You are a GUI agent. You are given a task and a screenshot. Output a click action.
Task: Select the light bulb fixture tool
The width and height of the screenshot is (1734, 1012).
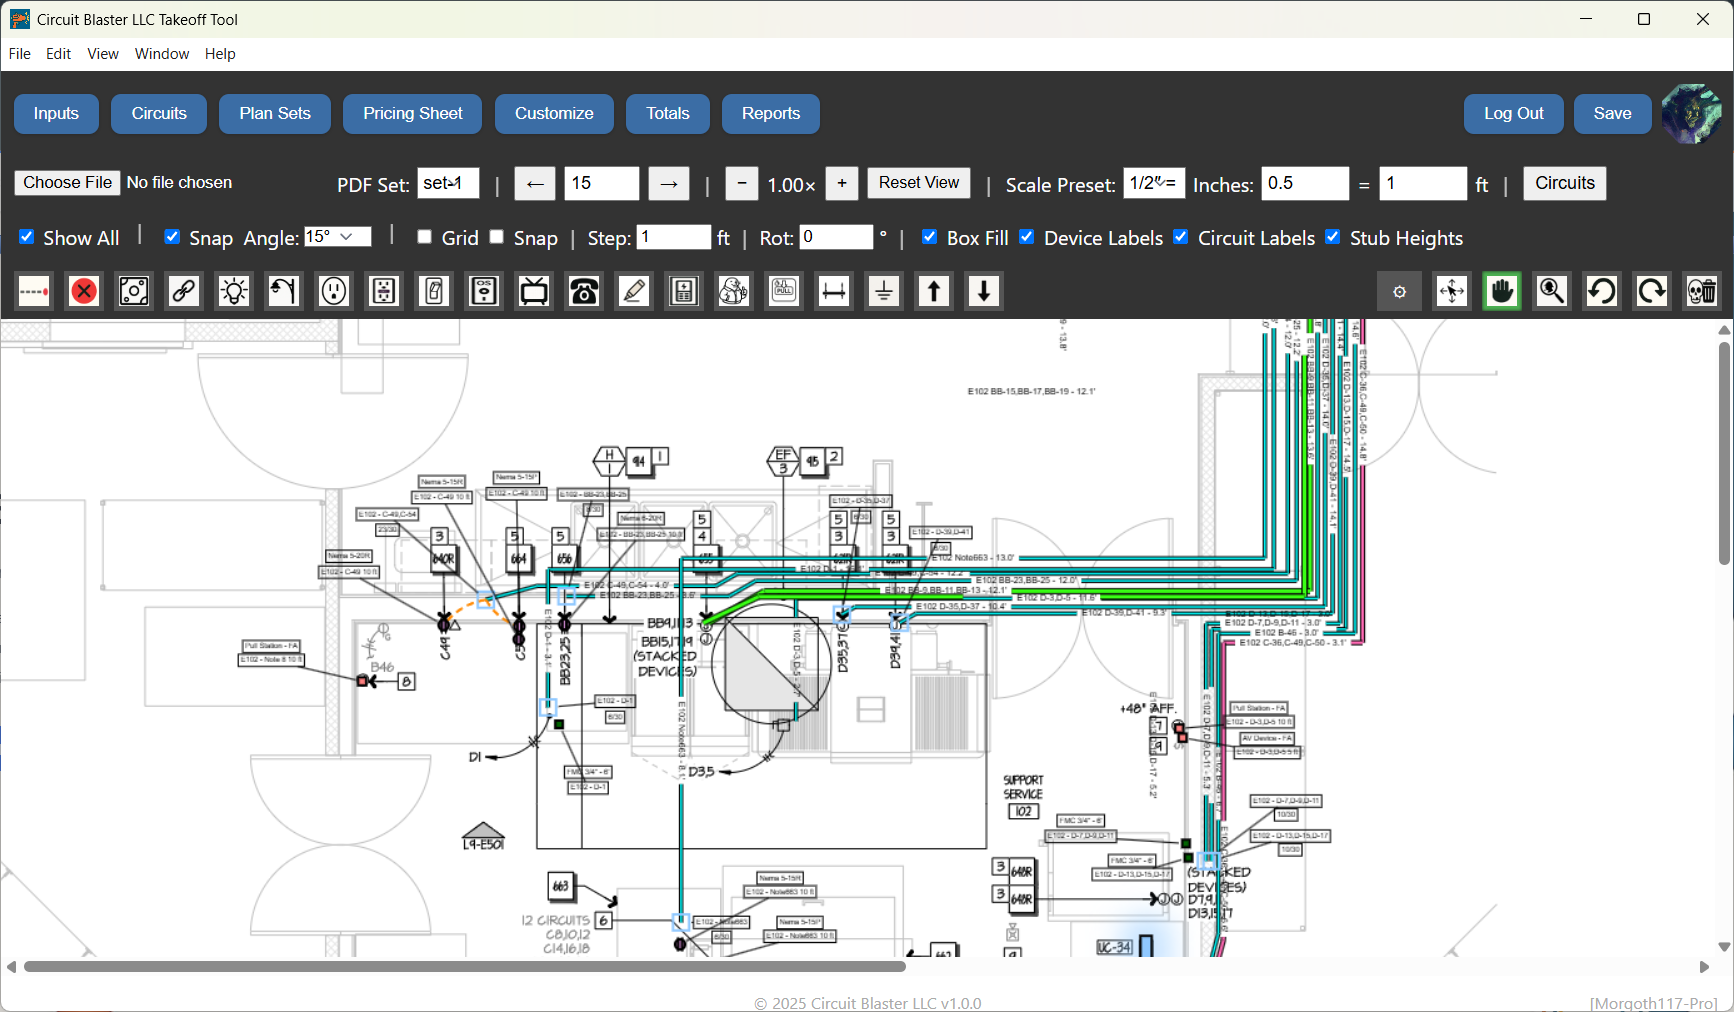point(234,291)
